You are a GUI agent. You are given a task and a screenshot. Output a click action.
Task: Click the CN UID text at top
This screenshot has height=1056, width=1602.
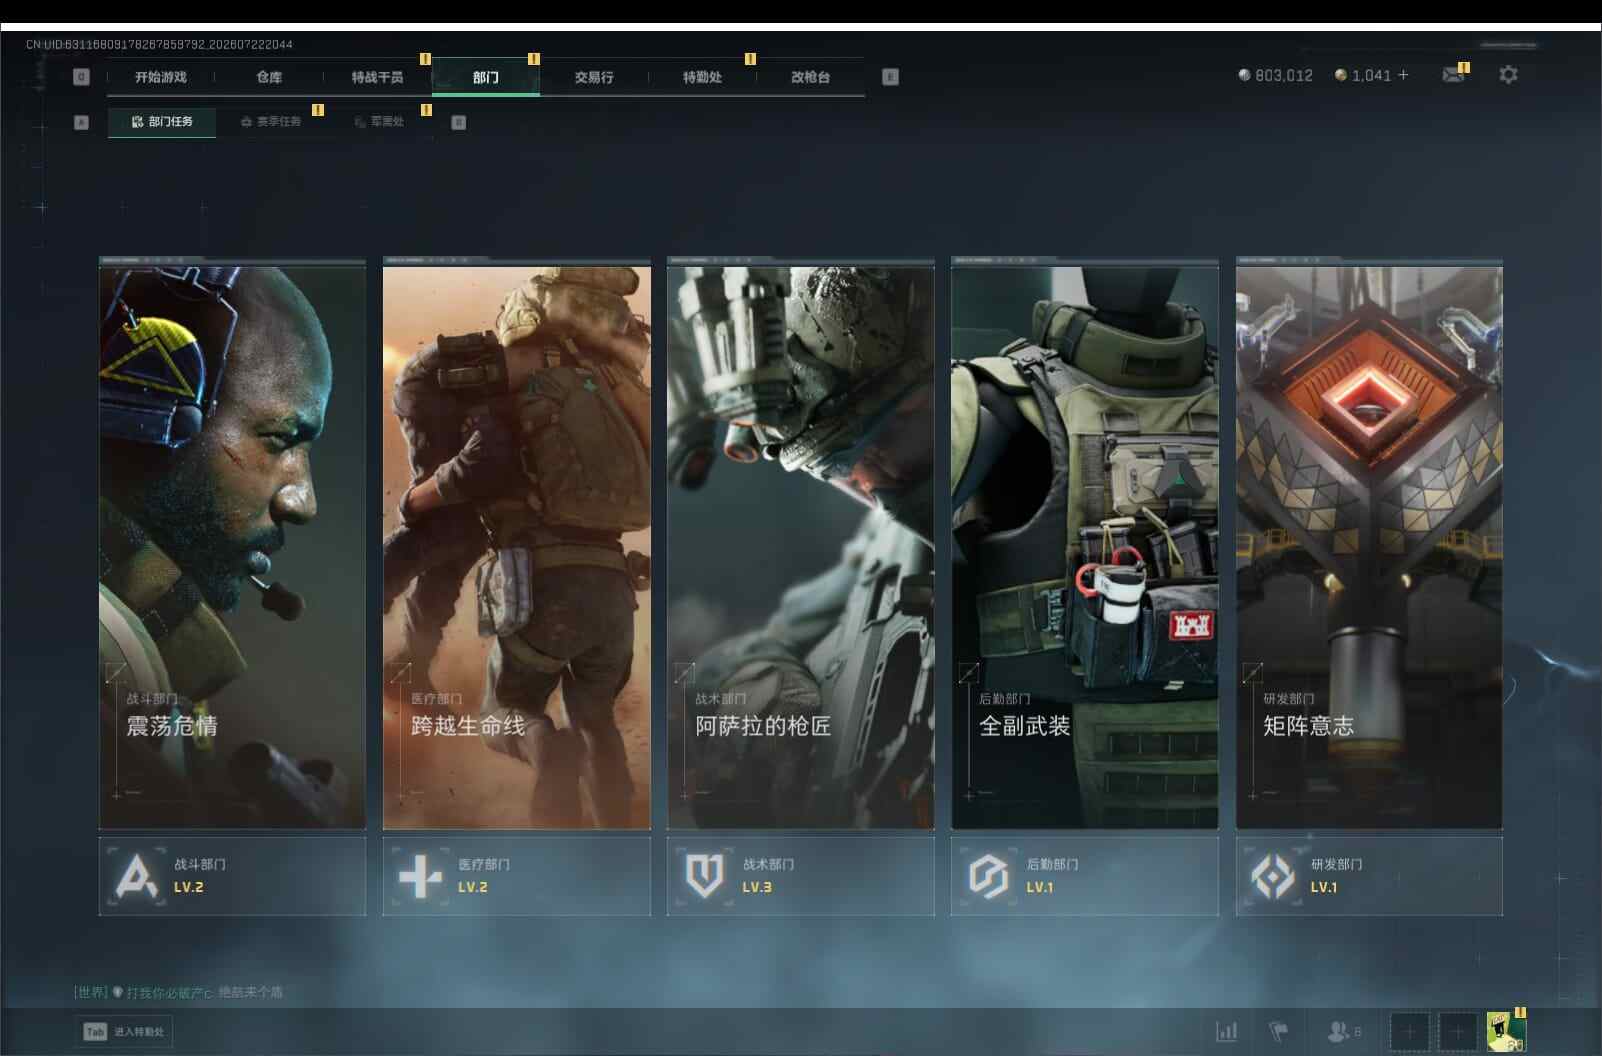(x=159, y=44)
